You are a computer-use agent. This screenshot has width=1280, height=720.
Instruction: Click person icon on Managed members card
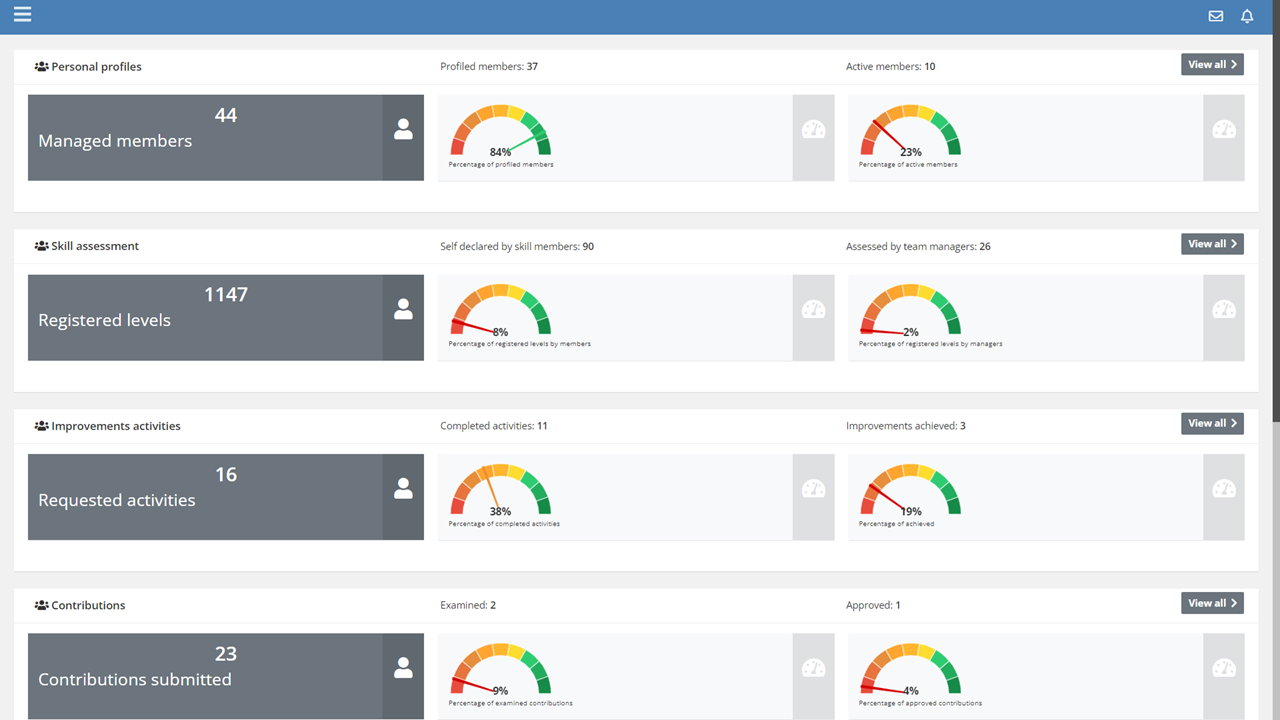pos(403,130)
